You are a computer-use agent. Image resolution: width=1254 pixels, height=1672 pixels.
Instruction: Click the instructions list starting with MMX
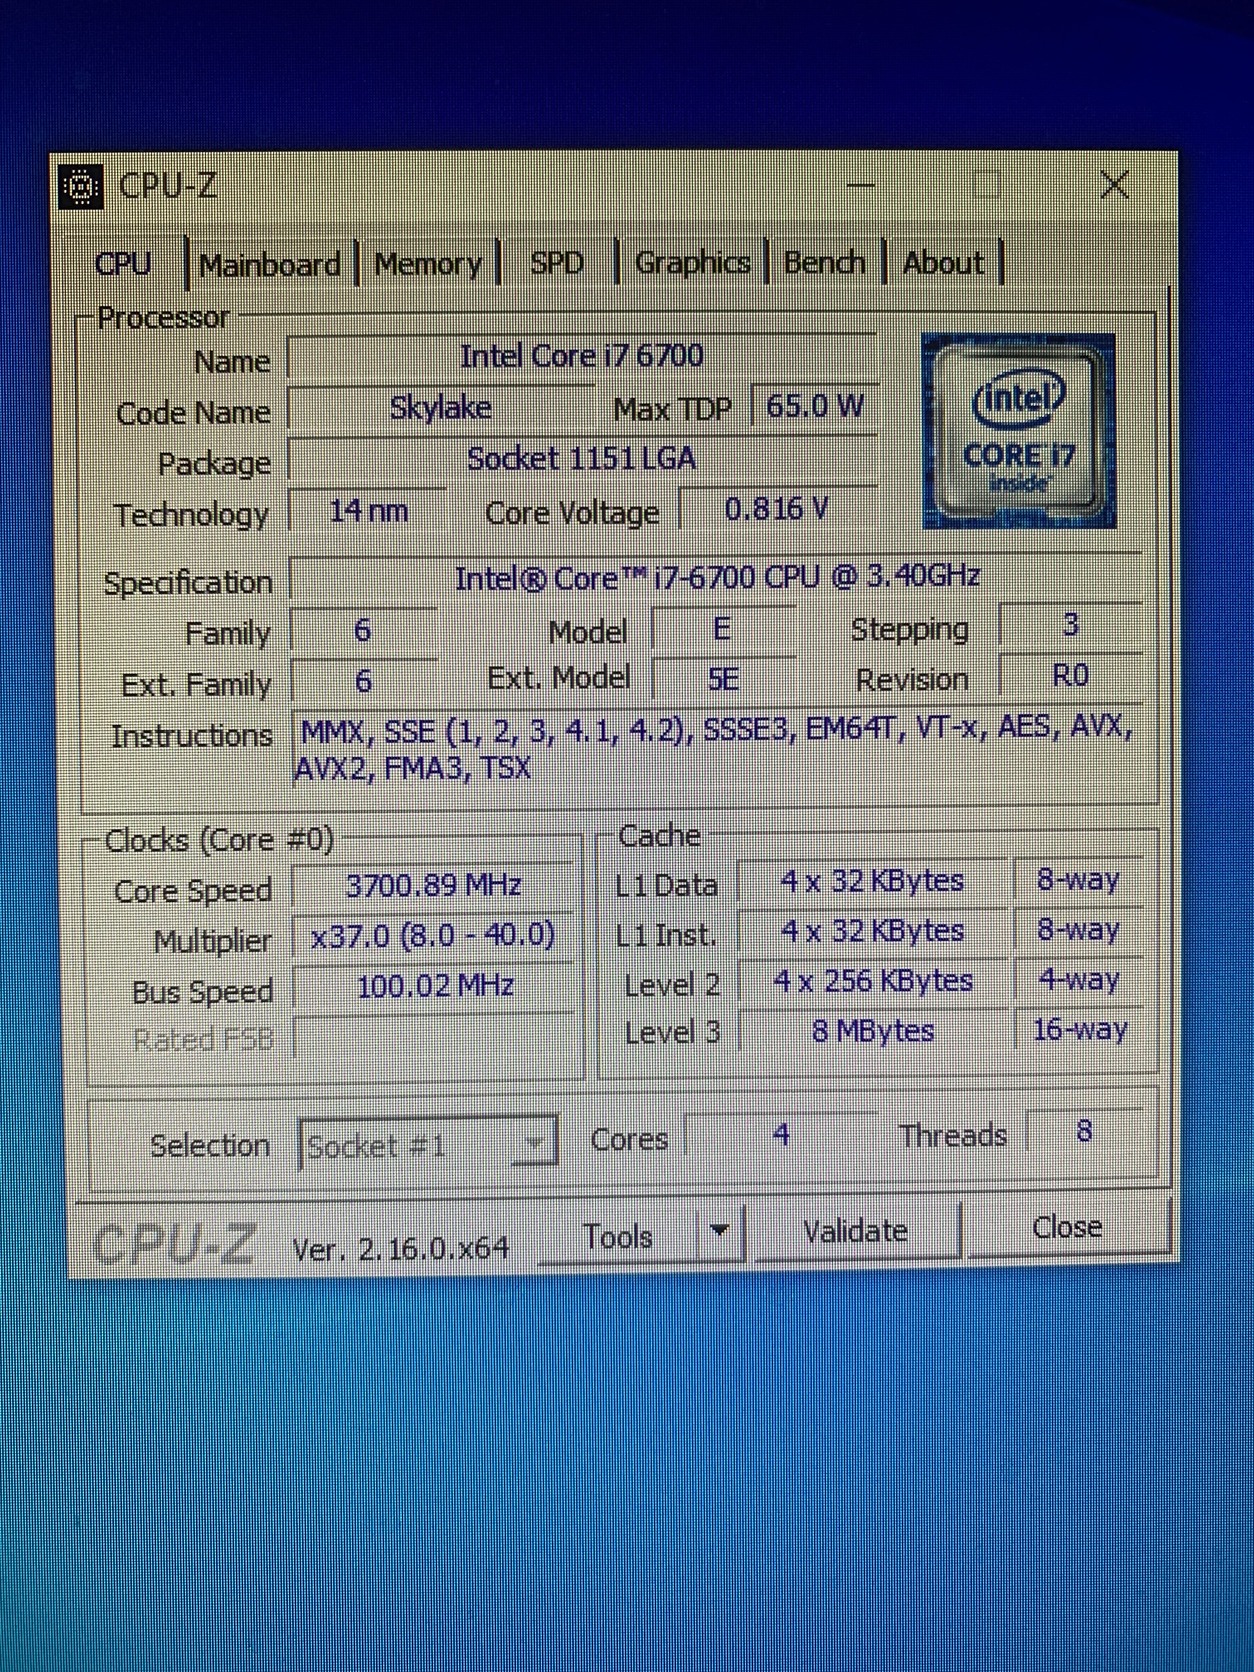tap(716, 747)
